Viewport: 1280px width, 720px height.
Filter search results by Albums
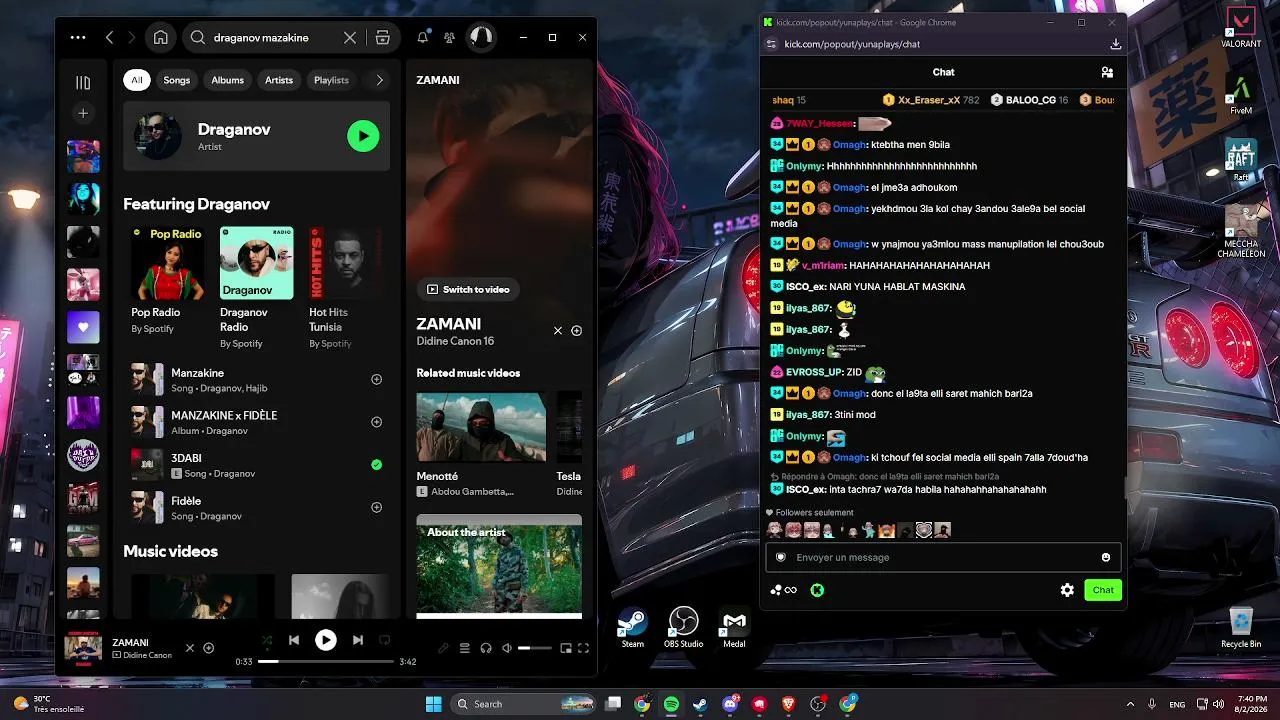click(227, 80)
